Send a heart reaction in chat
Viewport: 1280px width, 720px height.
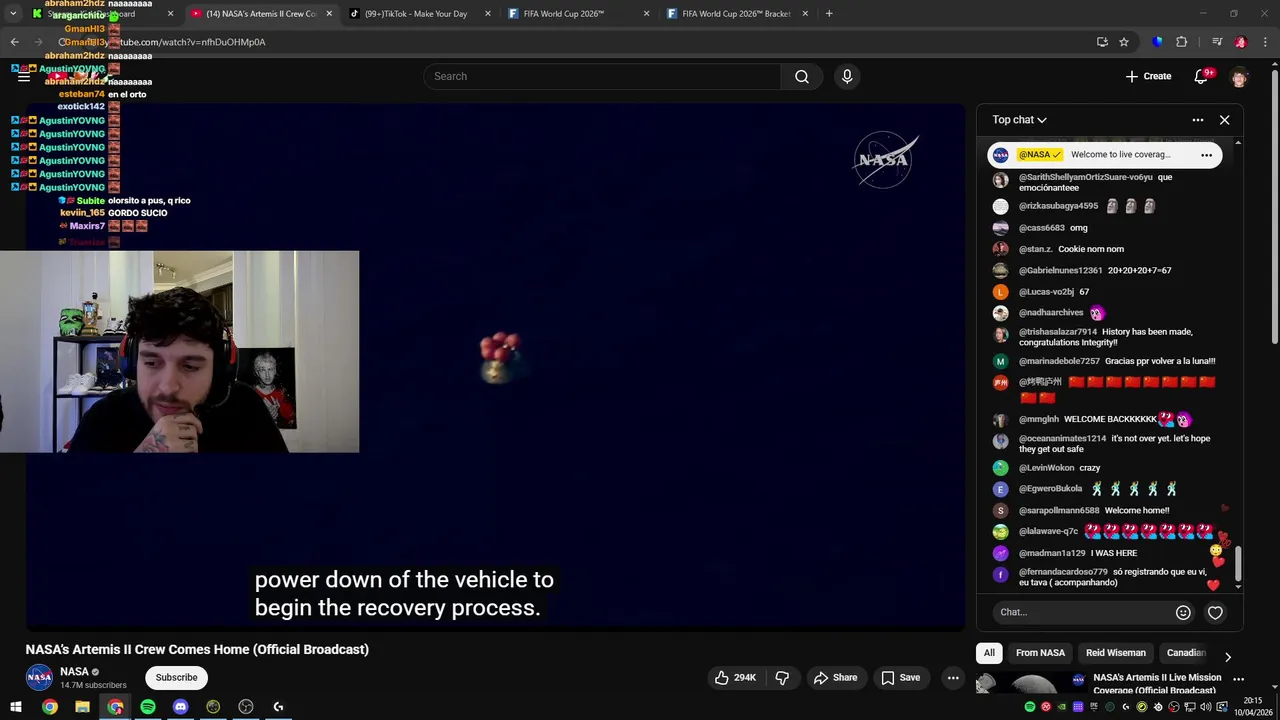(x=1215, y=612)
